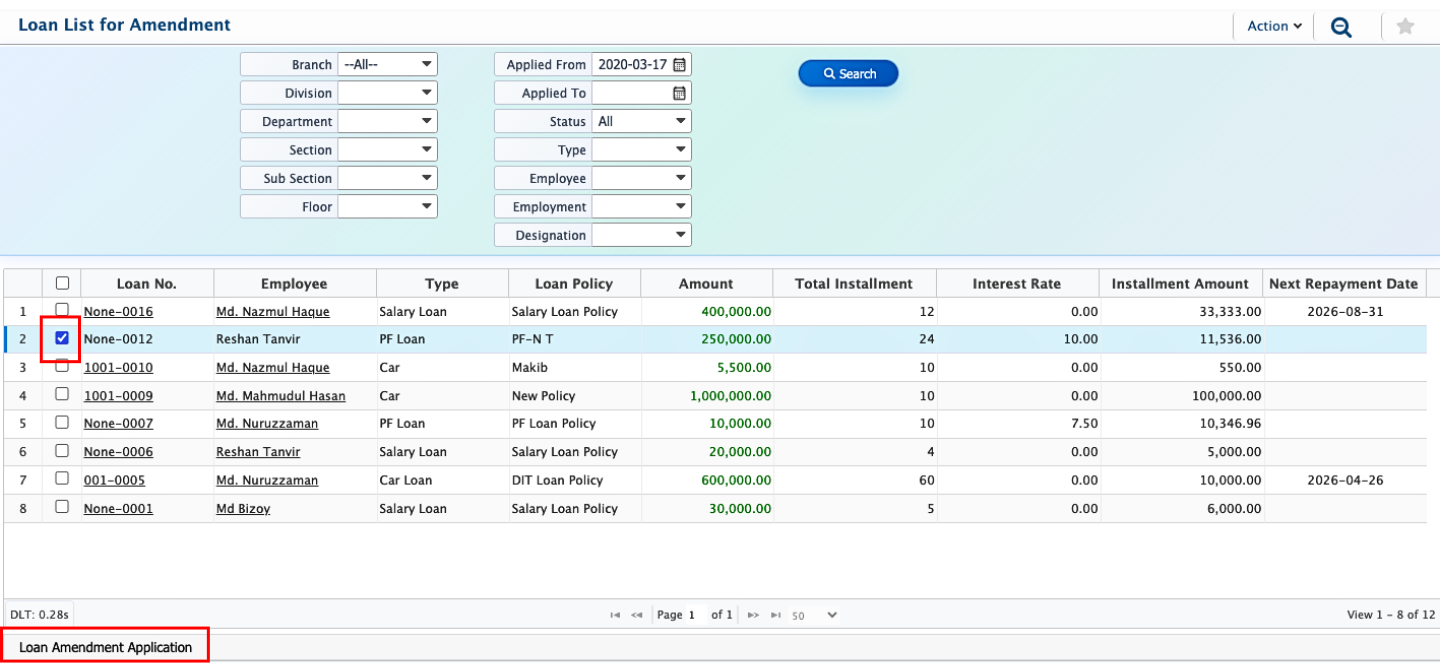The height and width of the screenshot is (667, 1440).
Task: Open the Status dropdown showing All
Action: tap(641, 121)
